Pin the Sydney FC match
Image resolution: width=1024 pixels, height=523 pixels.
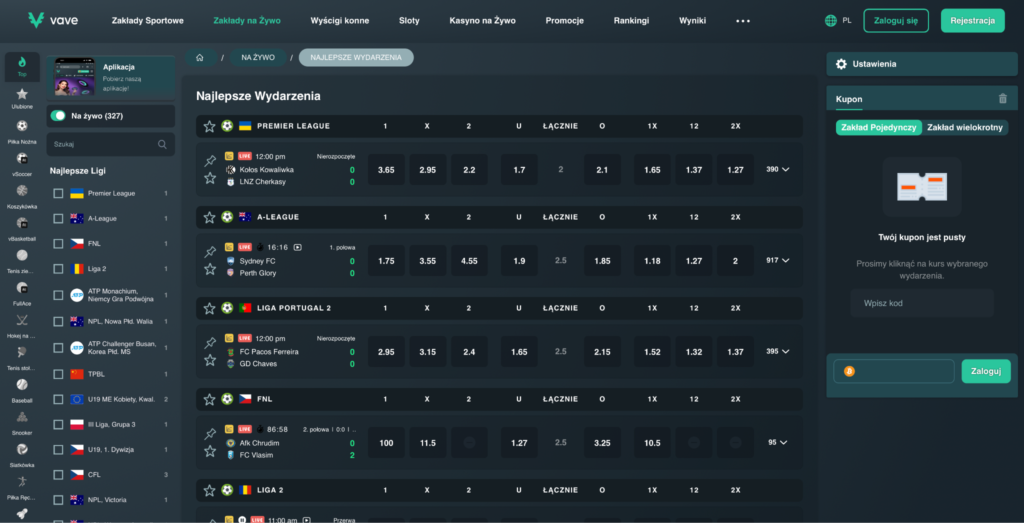pyautogui.click(x=210, y=251)
